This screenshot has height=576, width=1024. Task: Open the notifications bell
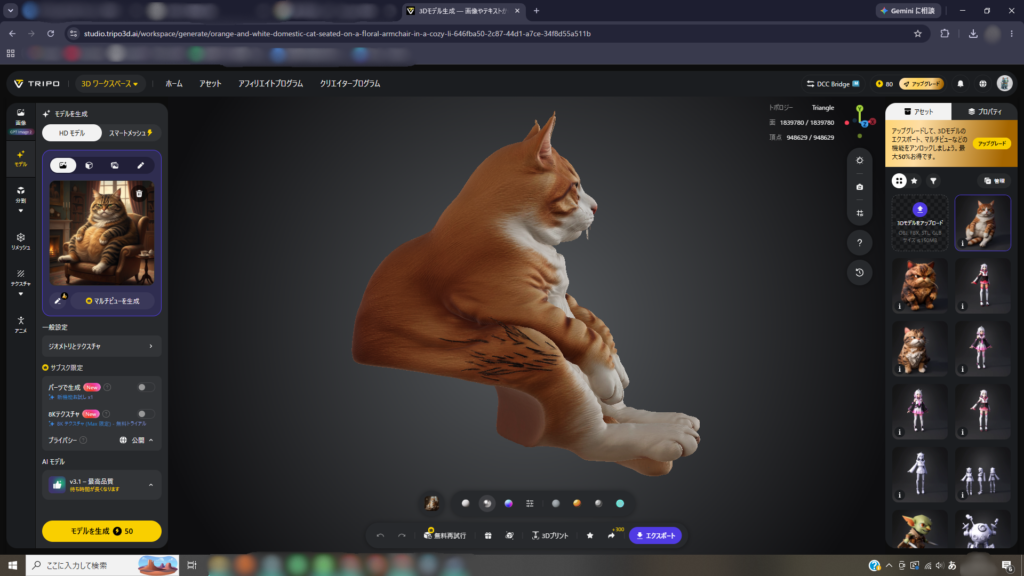click(x=960, y=84)
